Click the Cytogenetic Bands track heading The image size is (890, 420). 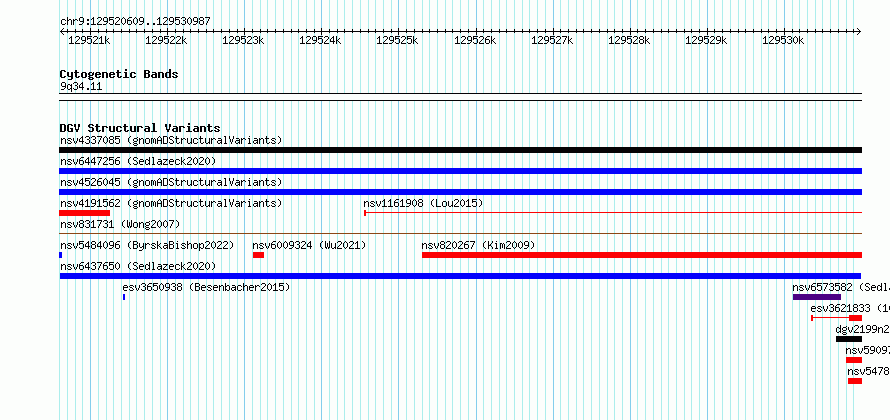point(119,74)
